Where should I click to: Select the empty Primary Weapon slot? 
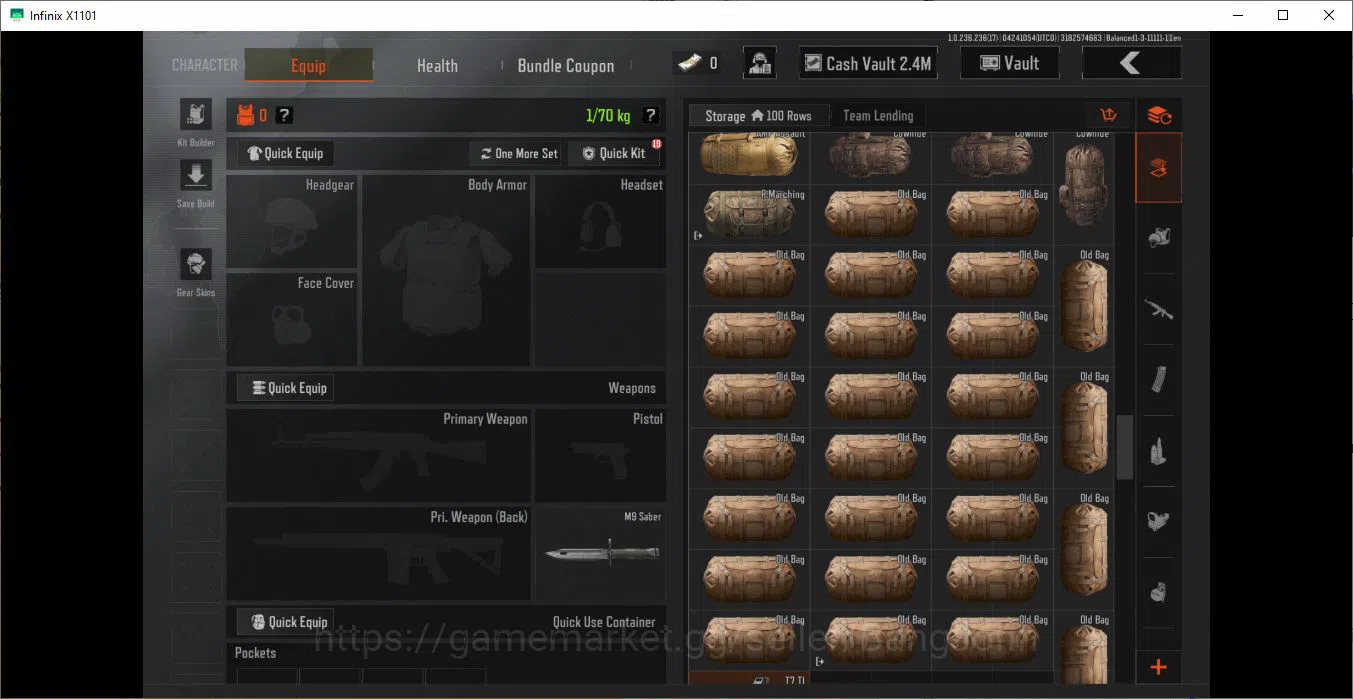[379, 455]
